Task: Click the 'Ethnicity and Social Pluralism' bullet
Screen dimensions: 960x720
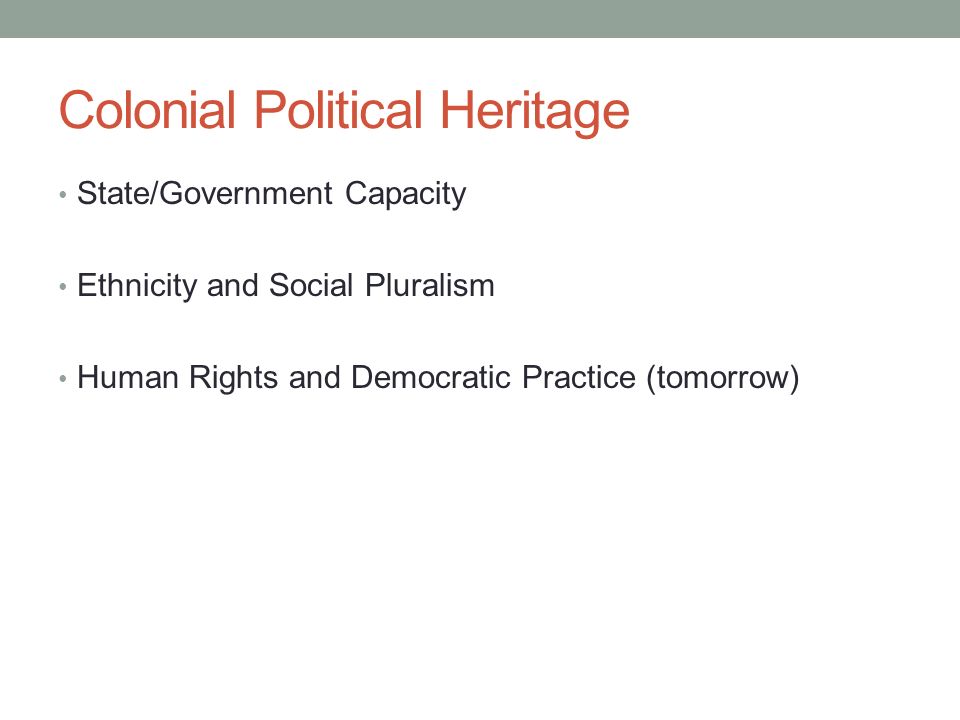Action: click(285, 286)
